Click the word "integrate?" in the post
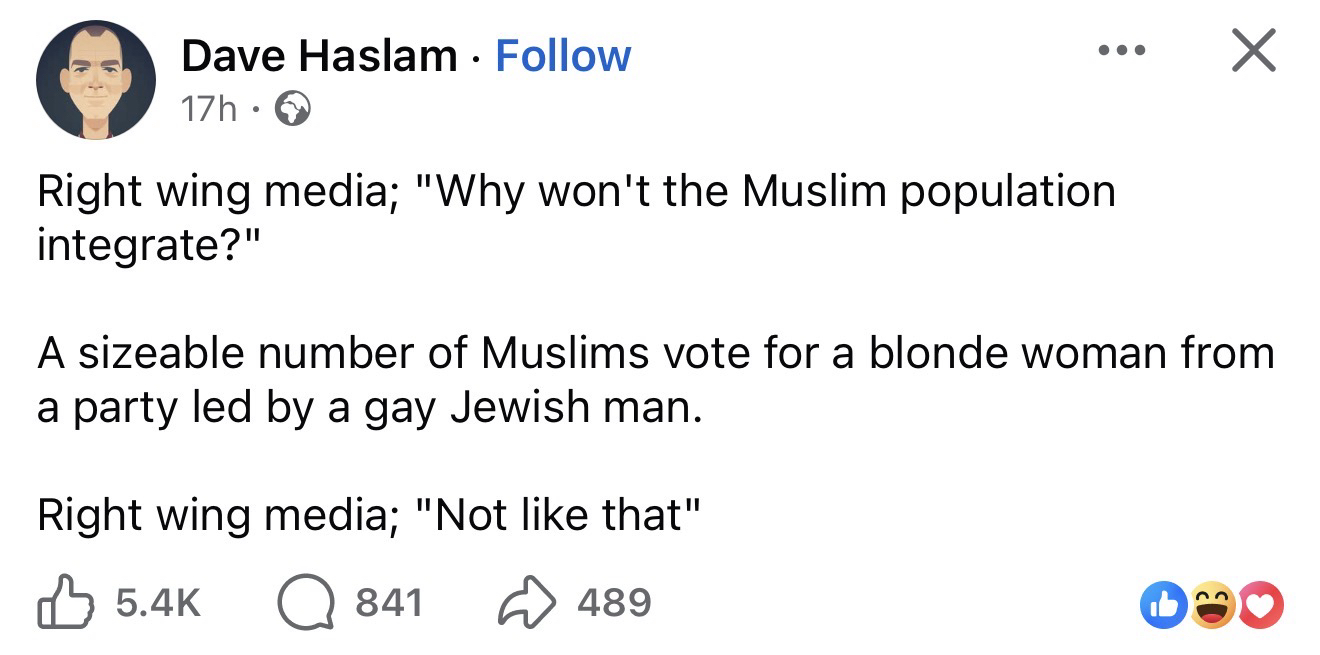Screen dimensions: 1320x655 (x=146, y=245)
